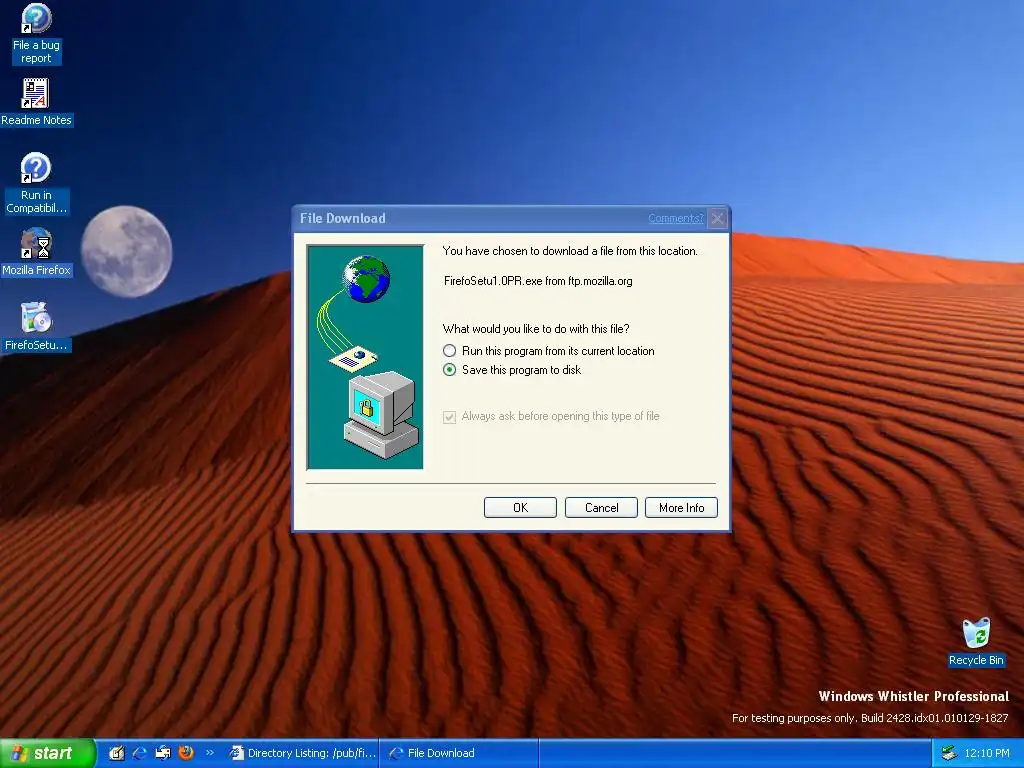Cancel the file download
The width and height of the screenshot is (1024, 768).
[601, 507]
